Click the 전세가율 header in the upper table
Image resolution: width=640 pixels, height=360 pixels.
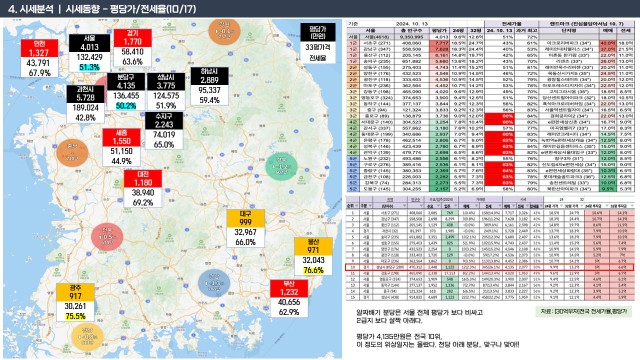[511, 24]
